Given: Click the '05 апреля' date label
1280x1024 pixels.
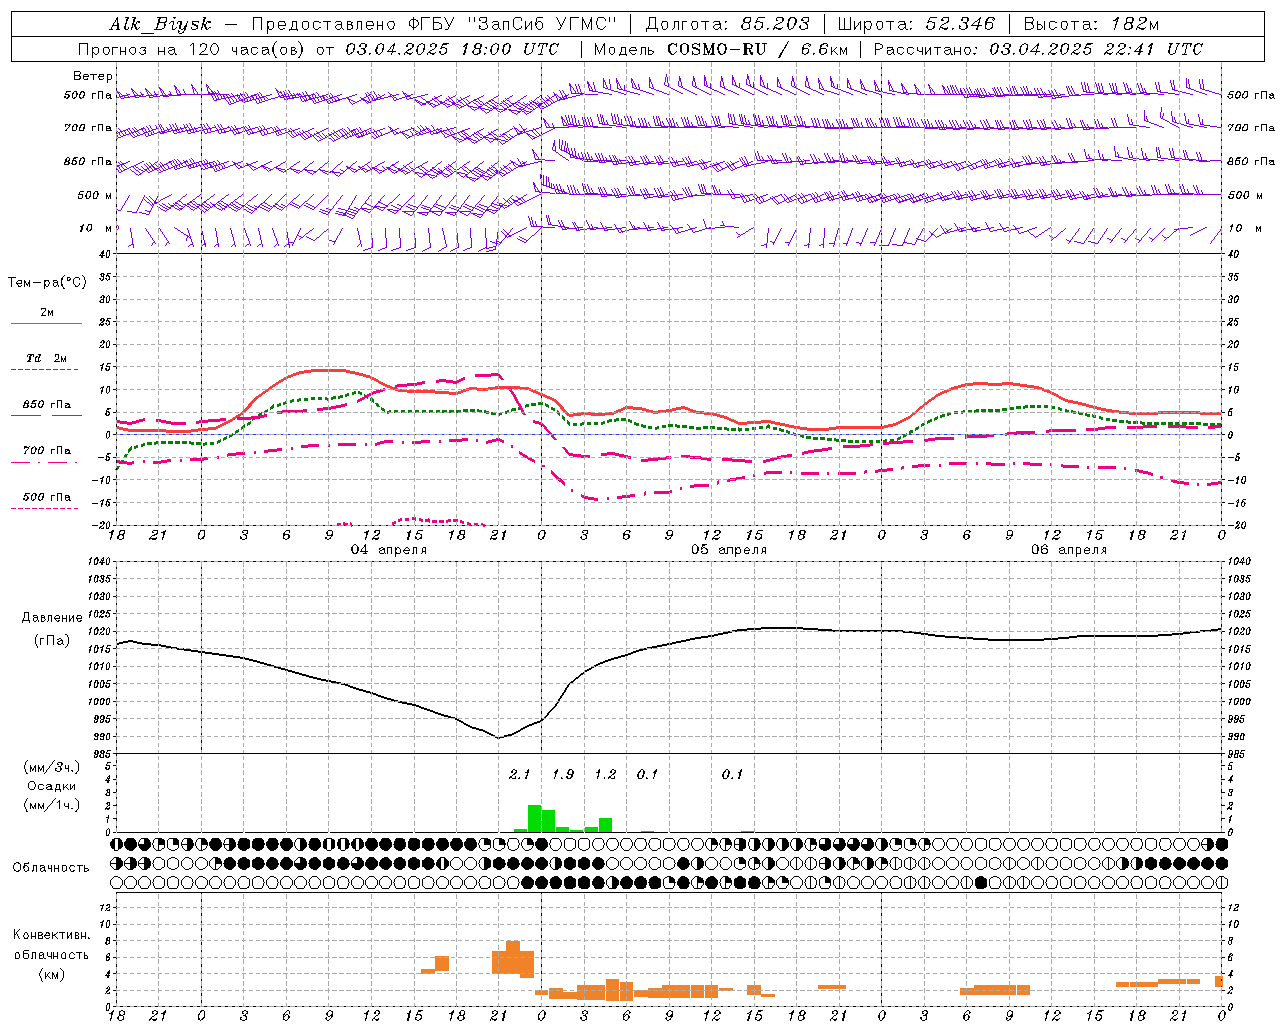Looking at the screenshot, I should click(729, 550).
